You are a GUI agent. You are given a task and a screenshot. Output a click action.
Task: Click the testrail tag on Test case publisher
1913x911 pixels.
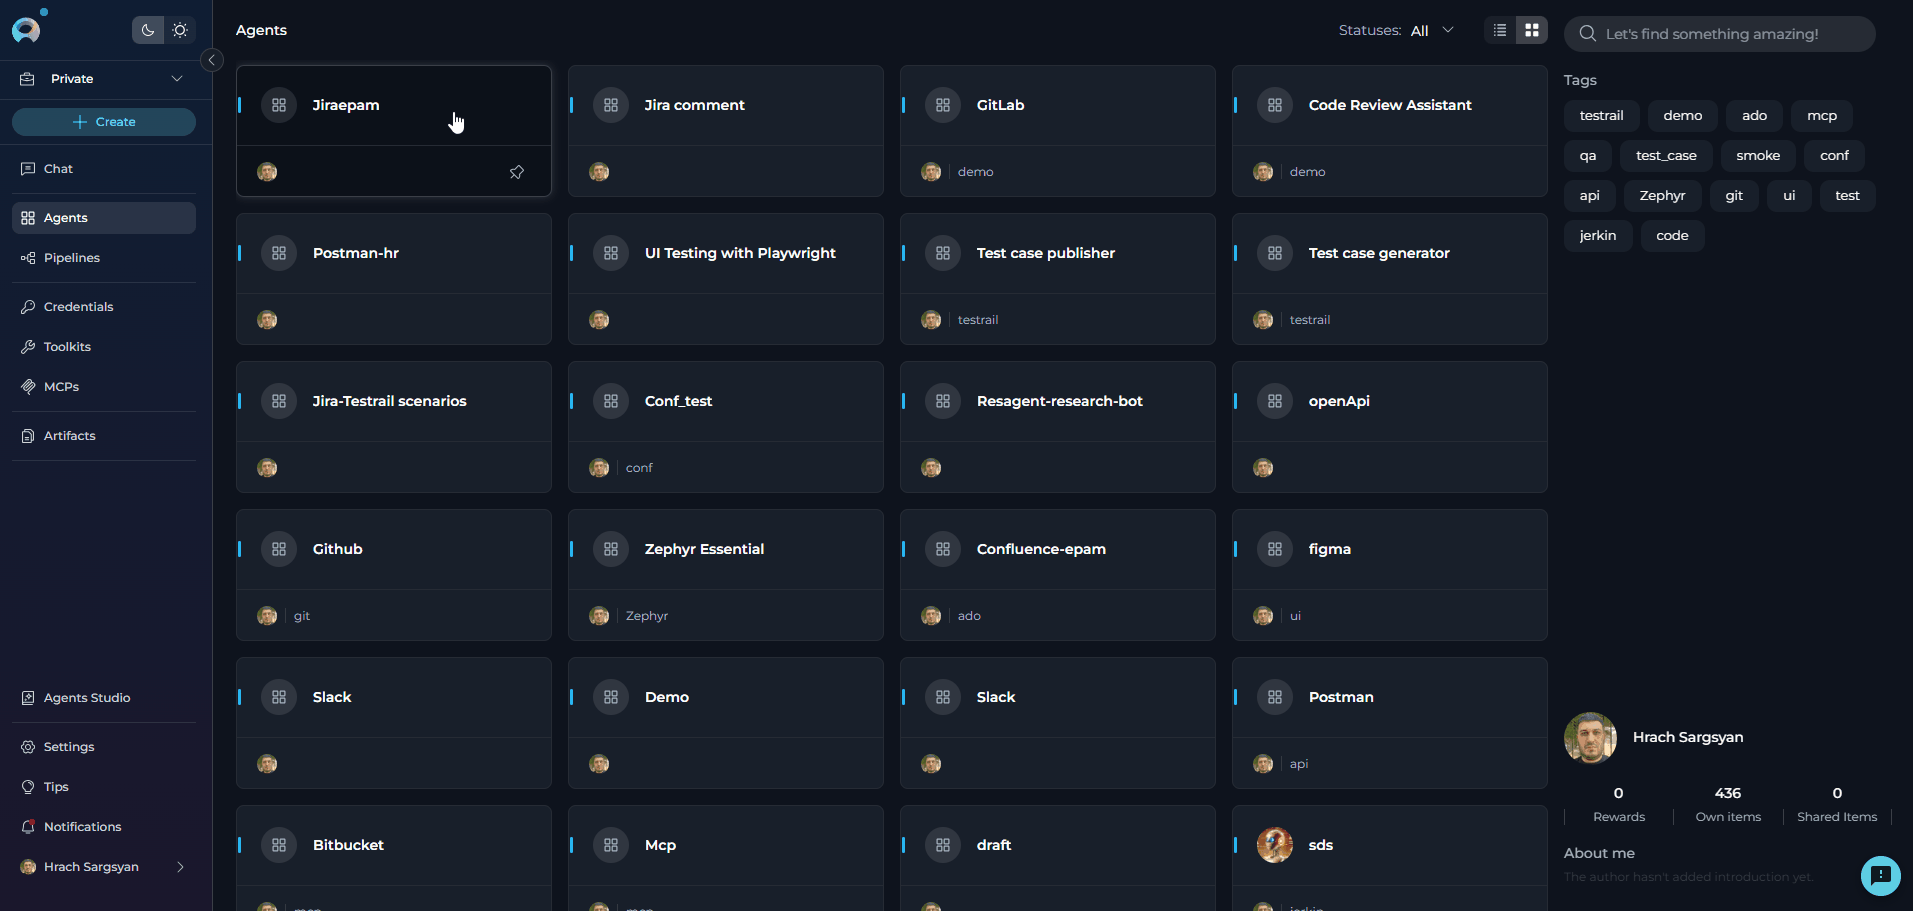[978, 320]
